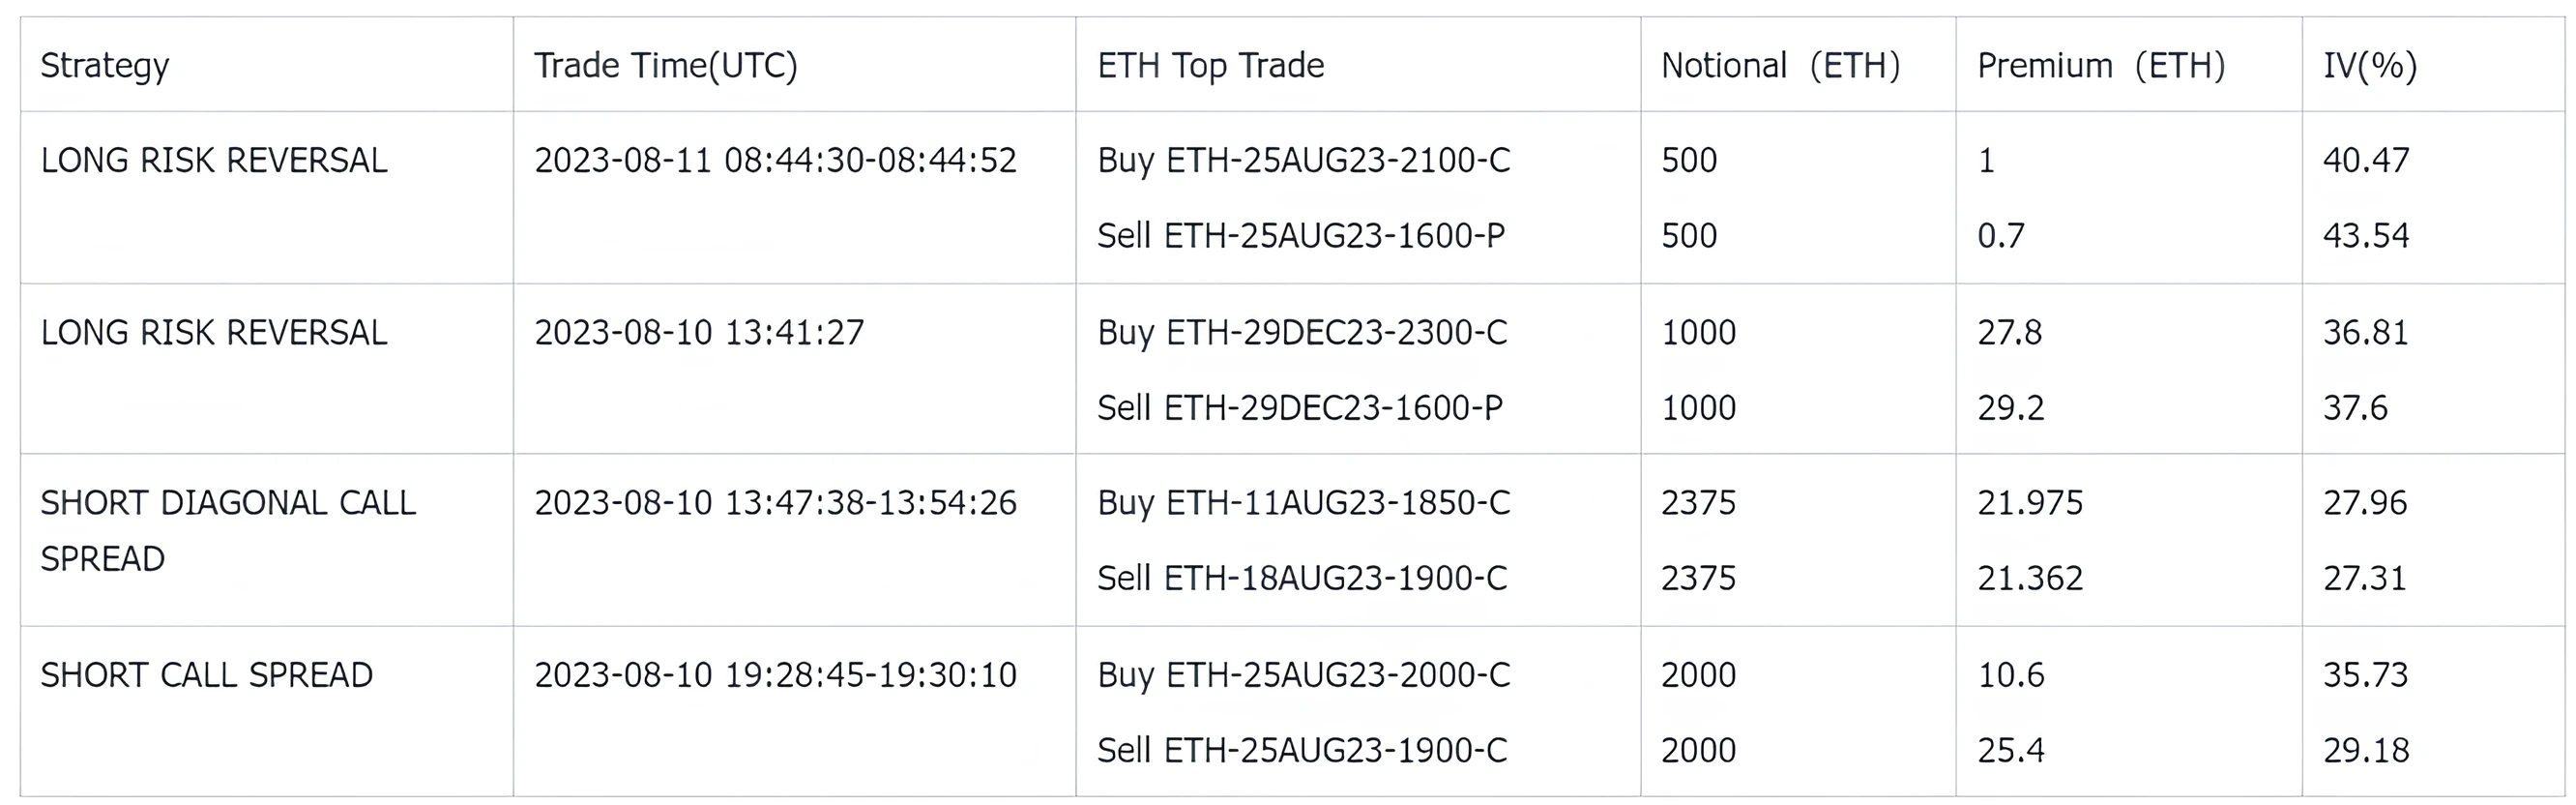Click the Premium (ETH) column header
The width and height of the screenshot is (2576, 805).
[2101, 66]
